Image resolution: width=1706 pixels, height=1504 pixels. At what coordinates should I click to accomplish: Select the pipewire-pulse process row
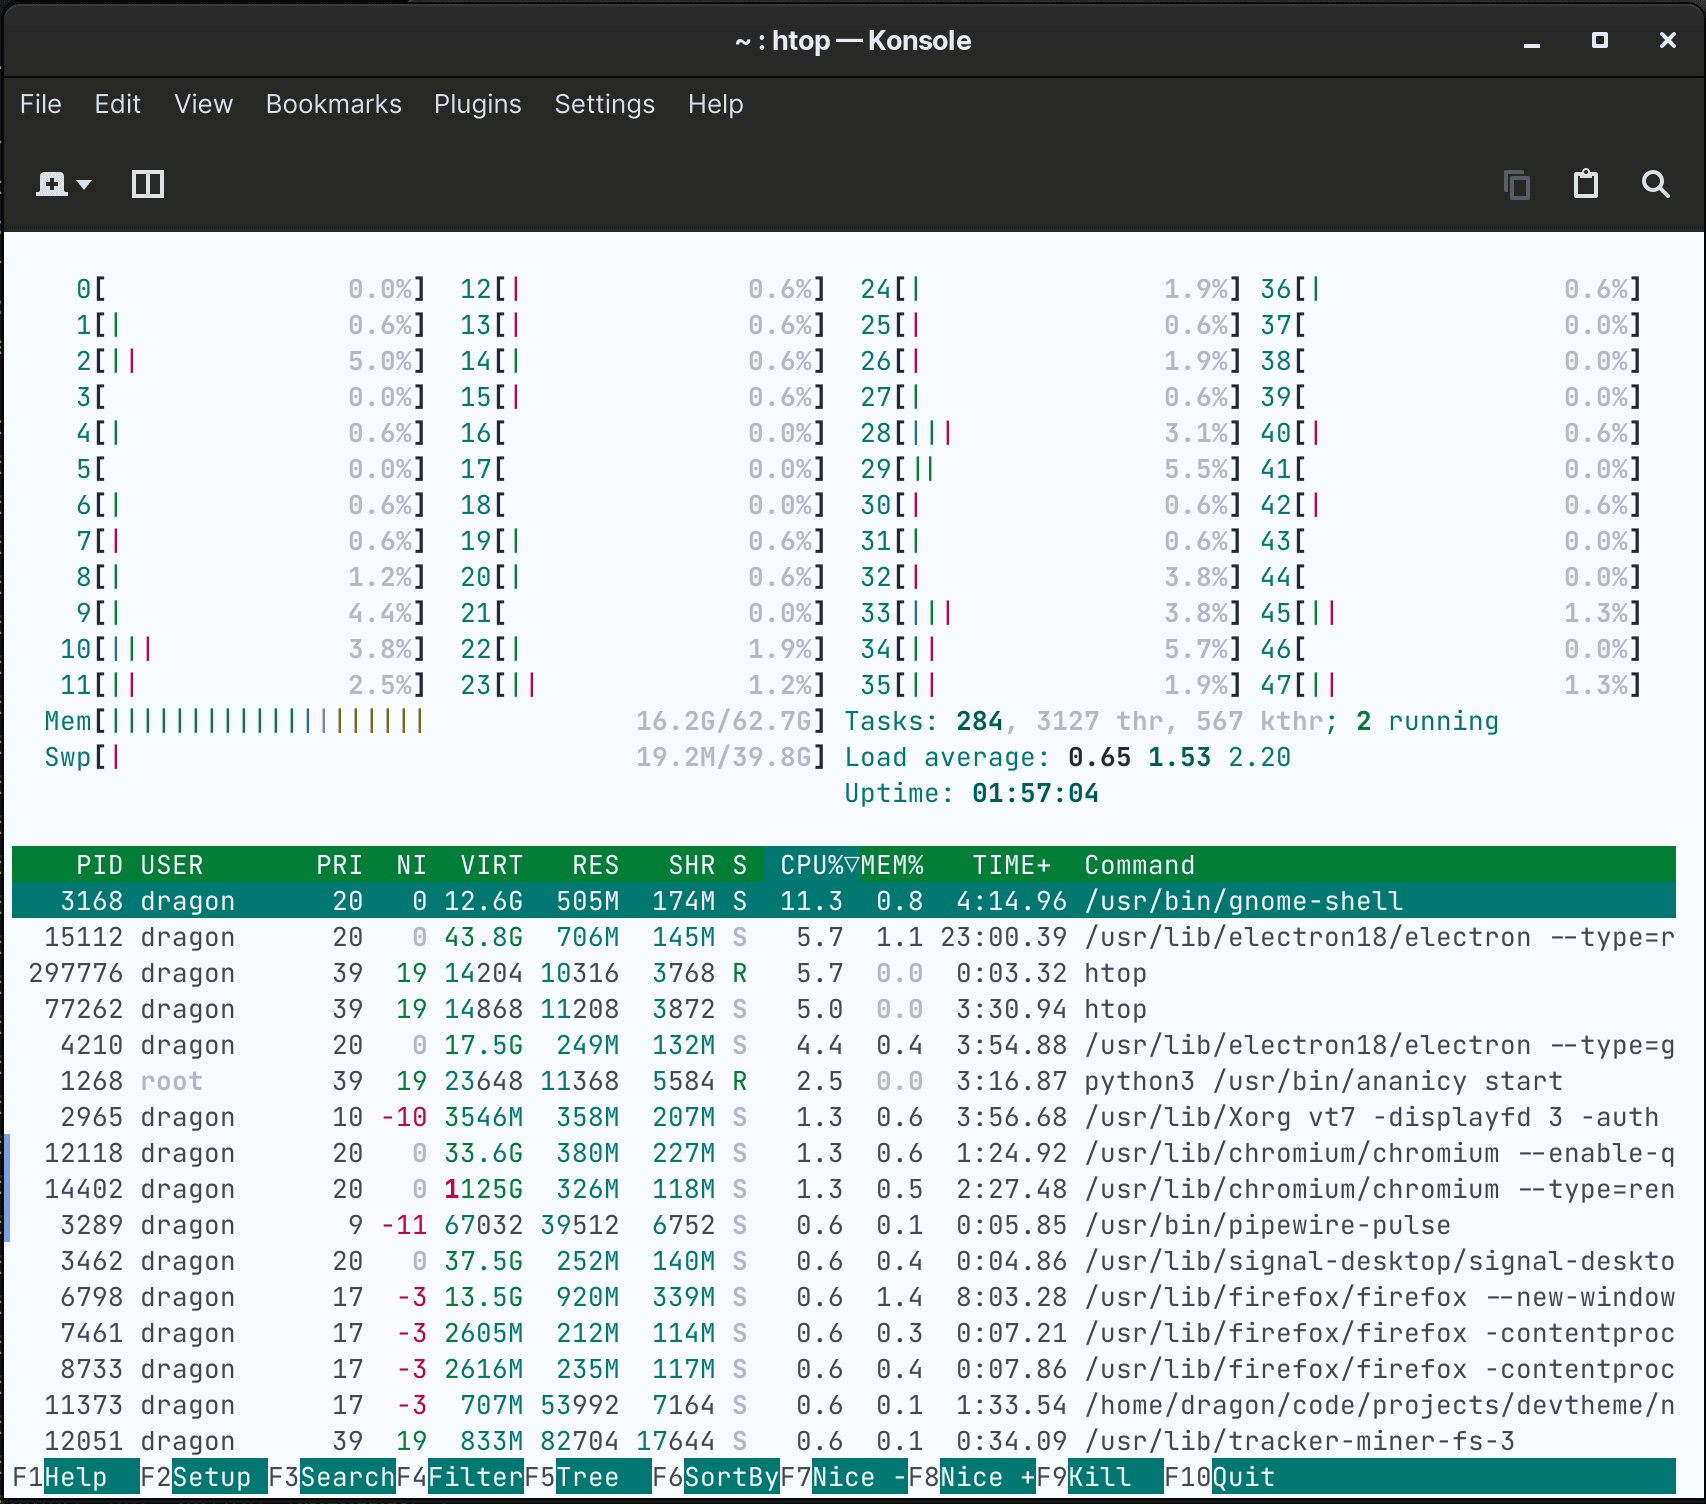[844, 1225]
